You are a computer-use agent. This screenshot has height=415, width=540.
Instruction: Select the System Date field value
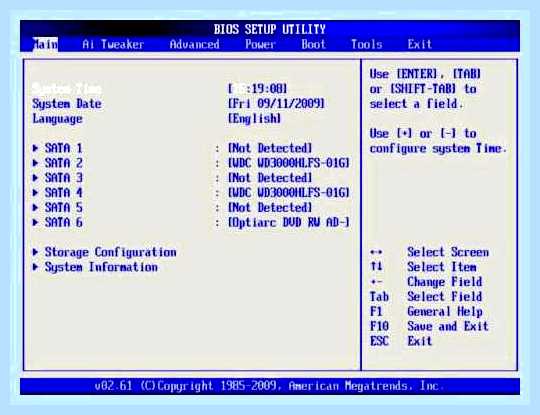click(276, 104)
